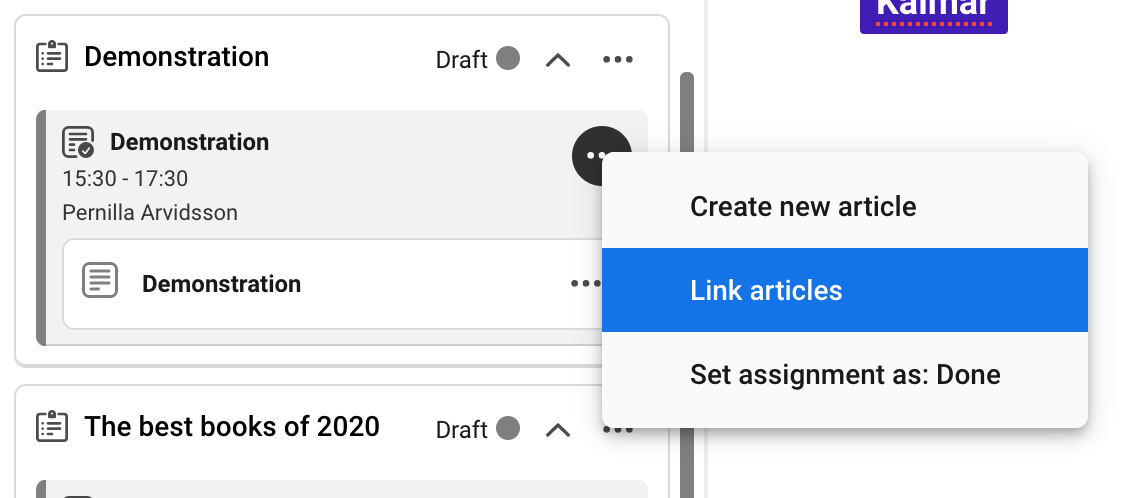Choose Create new article from menu

tap(803, 207)
